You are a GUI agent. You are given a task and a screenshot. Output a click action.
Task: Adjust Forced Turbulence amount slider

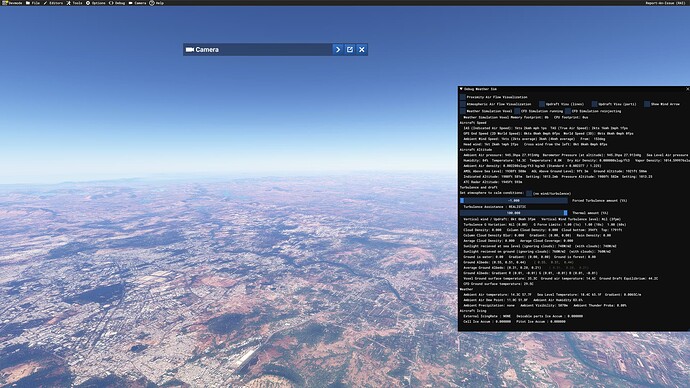pos(514,201)
